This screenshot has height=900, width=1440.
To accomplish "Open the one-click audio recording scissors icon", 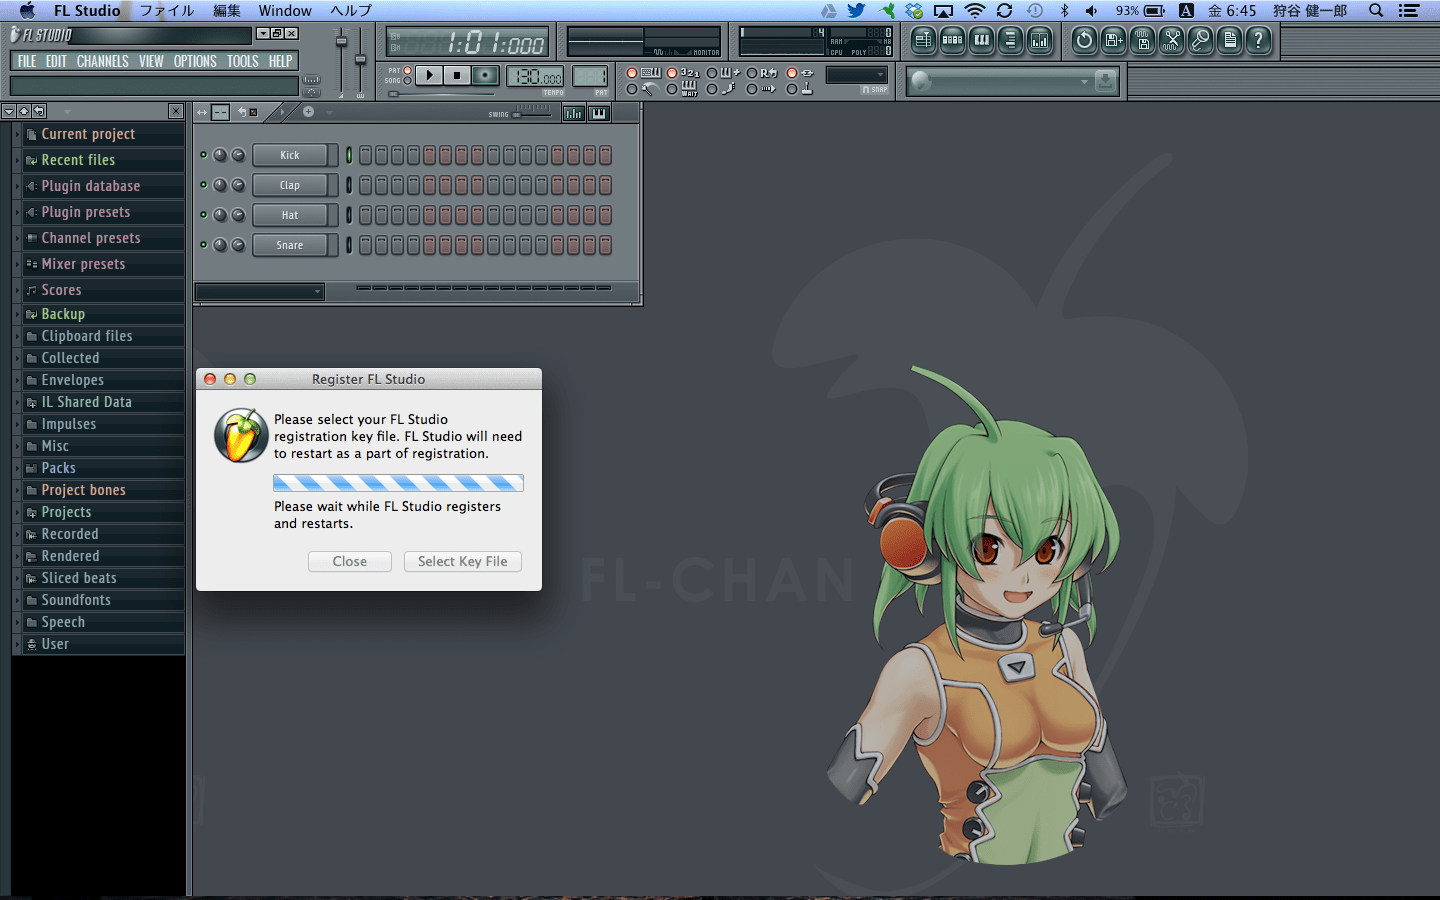I will [x=1171, y=40].
